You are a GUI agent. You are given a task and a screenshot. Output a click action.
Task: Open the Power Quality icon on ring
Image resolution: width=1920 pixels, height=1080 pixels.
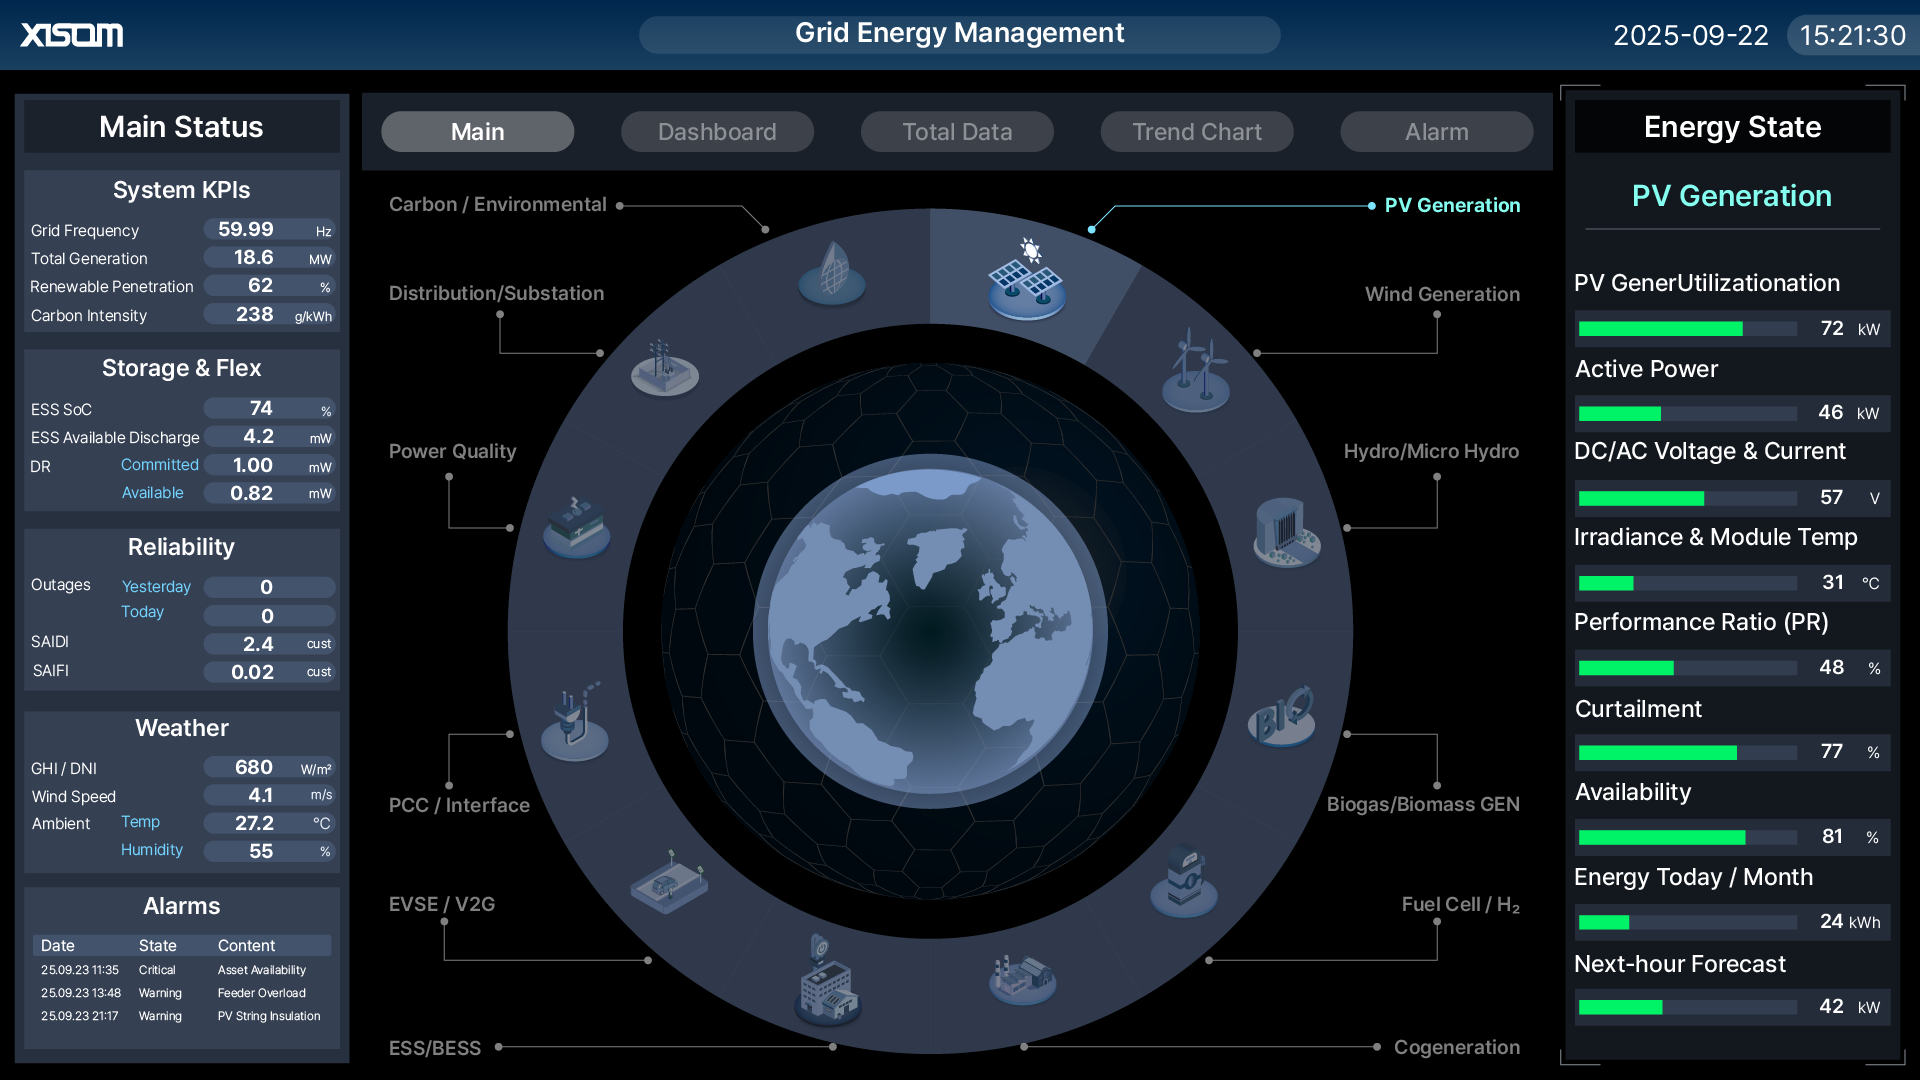[576, 527]
